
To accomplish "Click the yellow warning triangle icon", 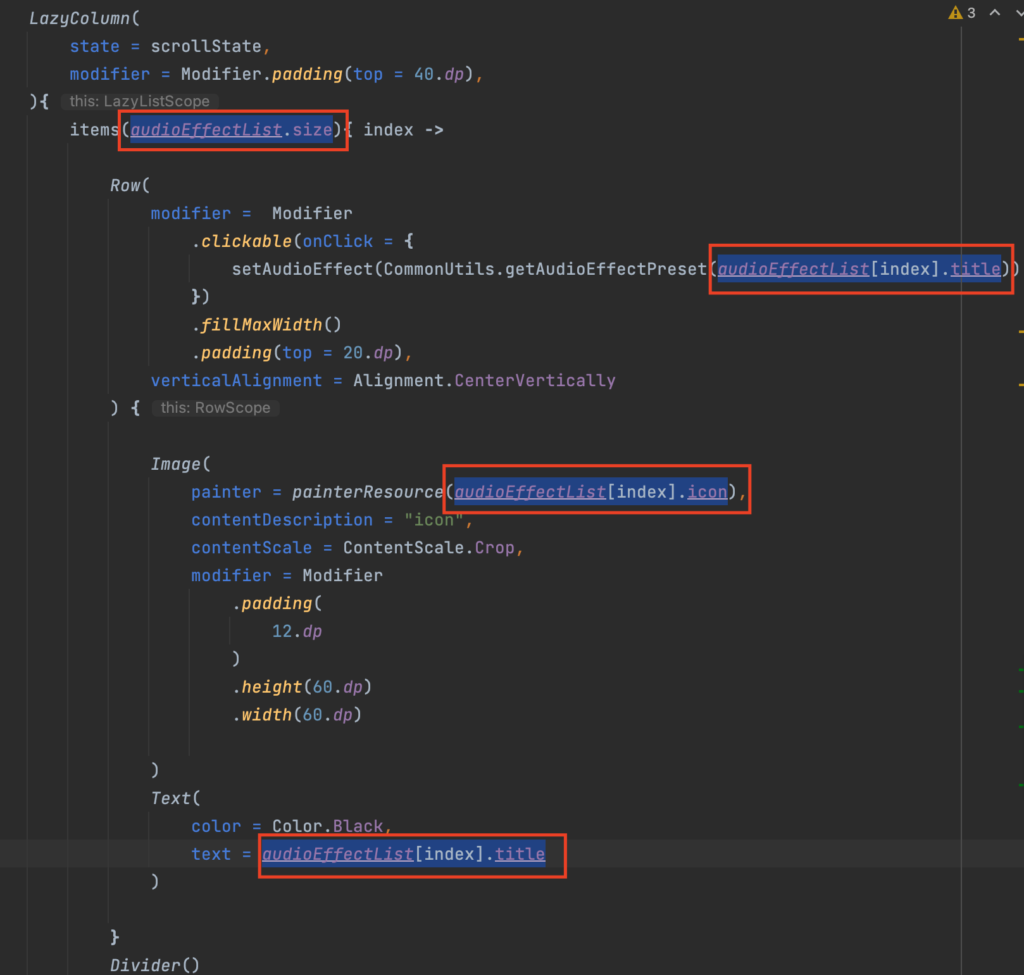I will pos(954,13).
